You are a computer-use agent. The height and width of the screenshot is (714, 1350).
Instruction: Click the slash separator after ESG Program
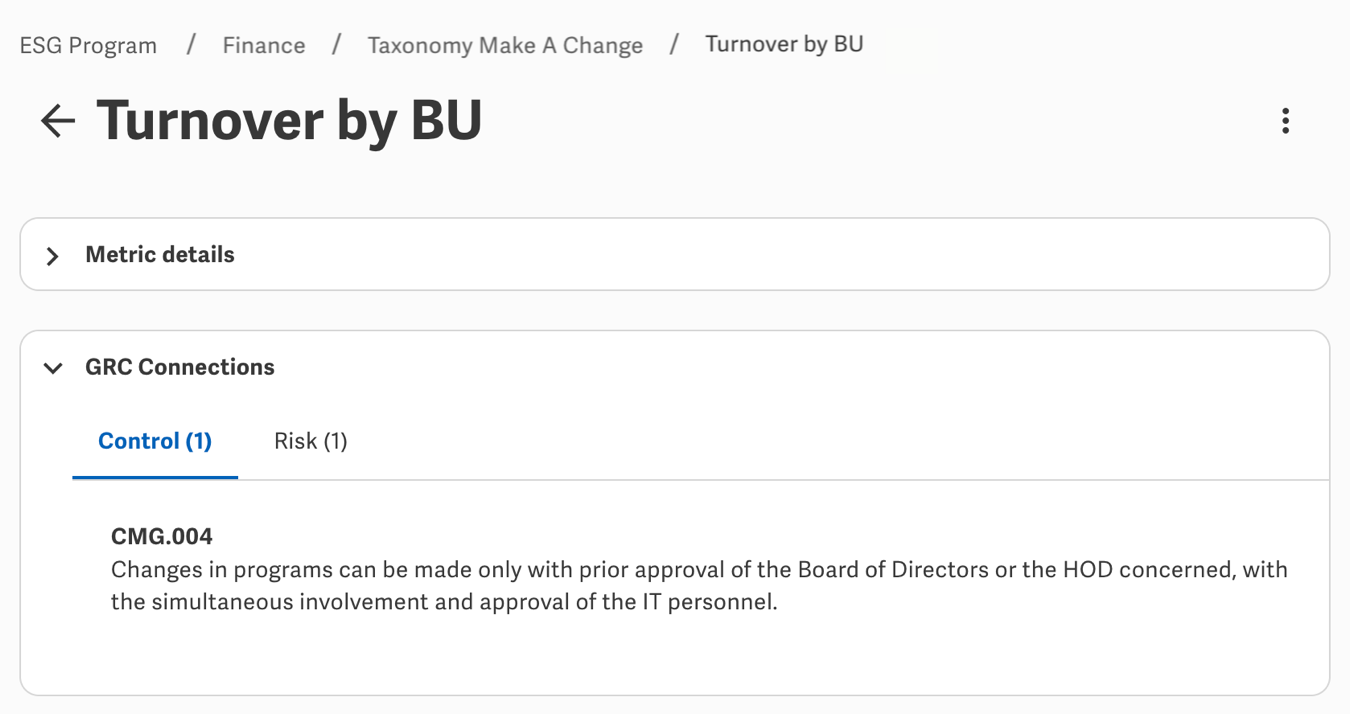point(190,45)
